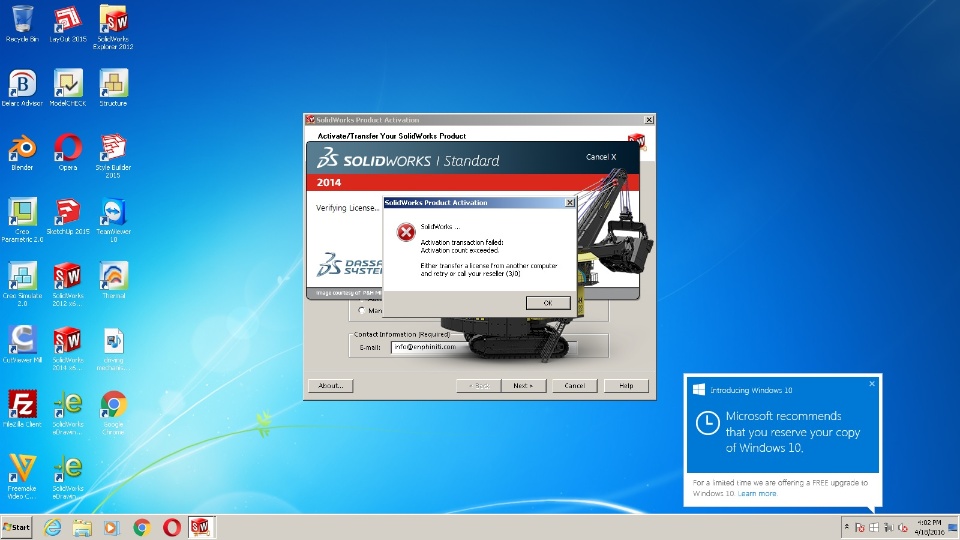
Task: Open SolidWorks Explorer 2012 desktop shortcut
Action: 113,27
